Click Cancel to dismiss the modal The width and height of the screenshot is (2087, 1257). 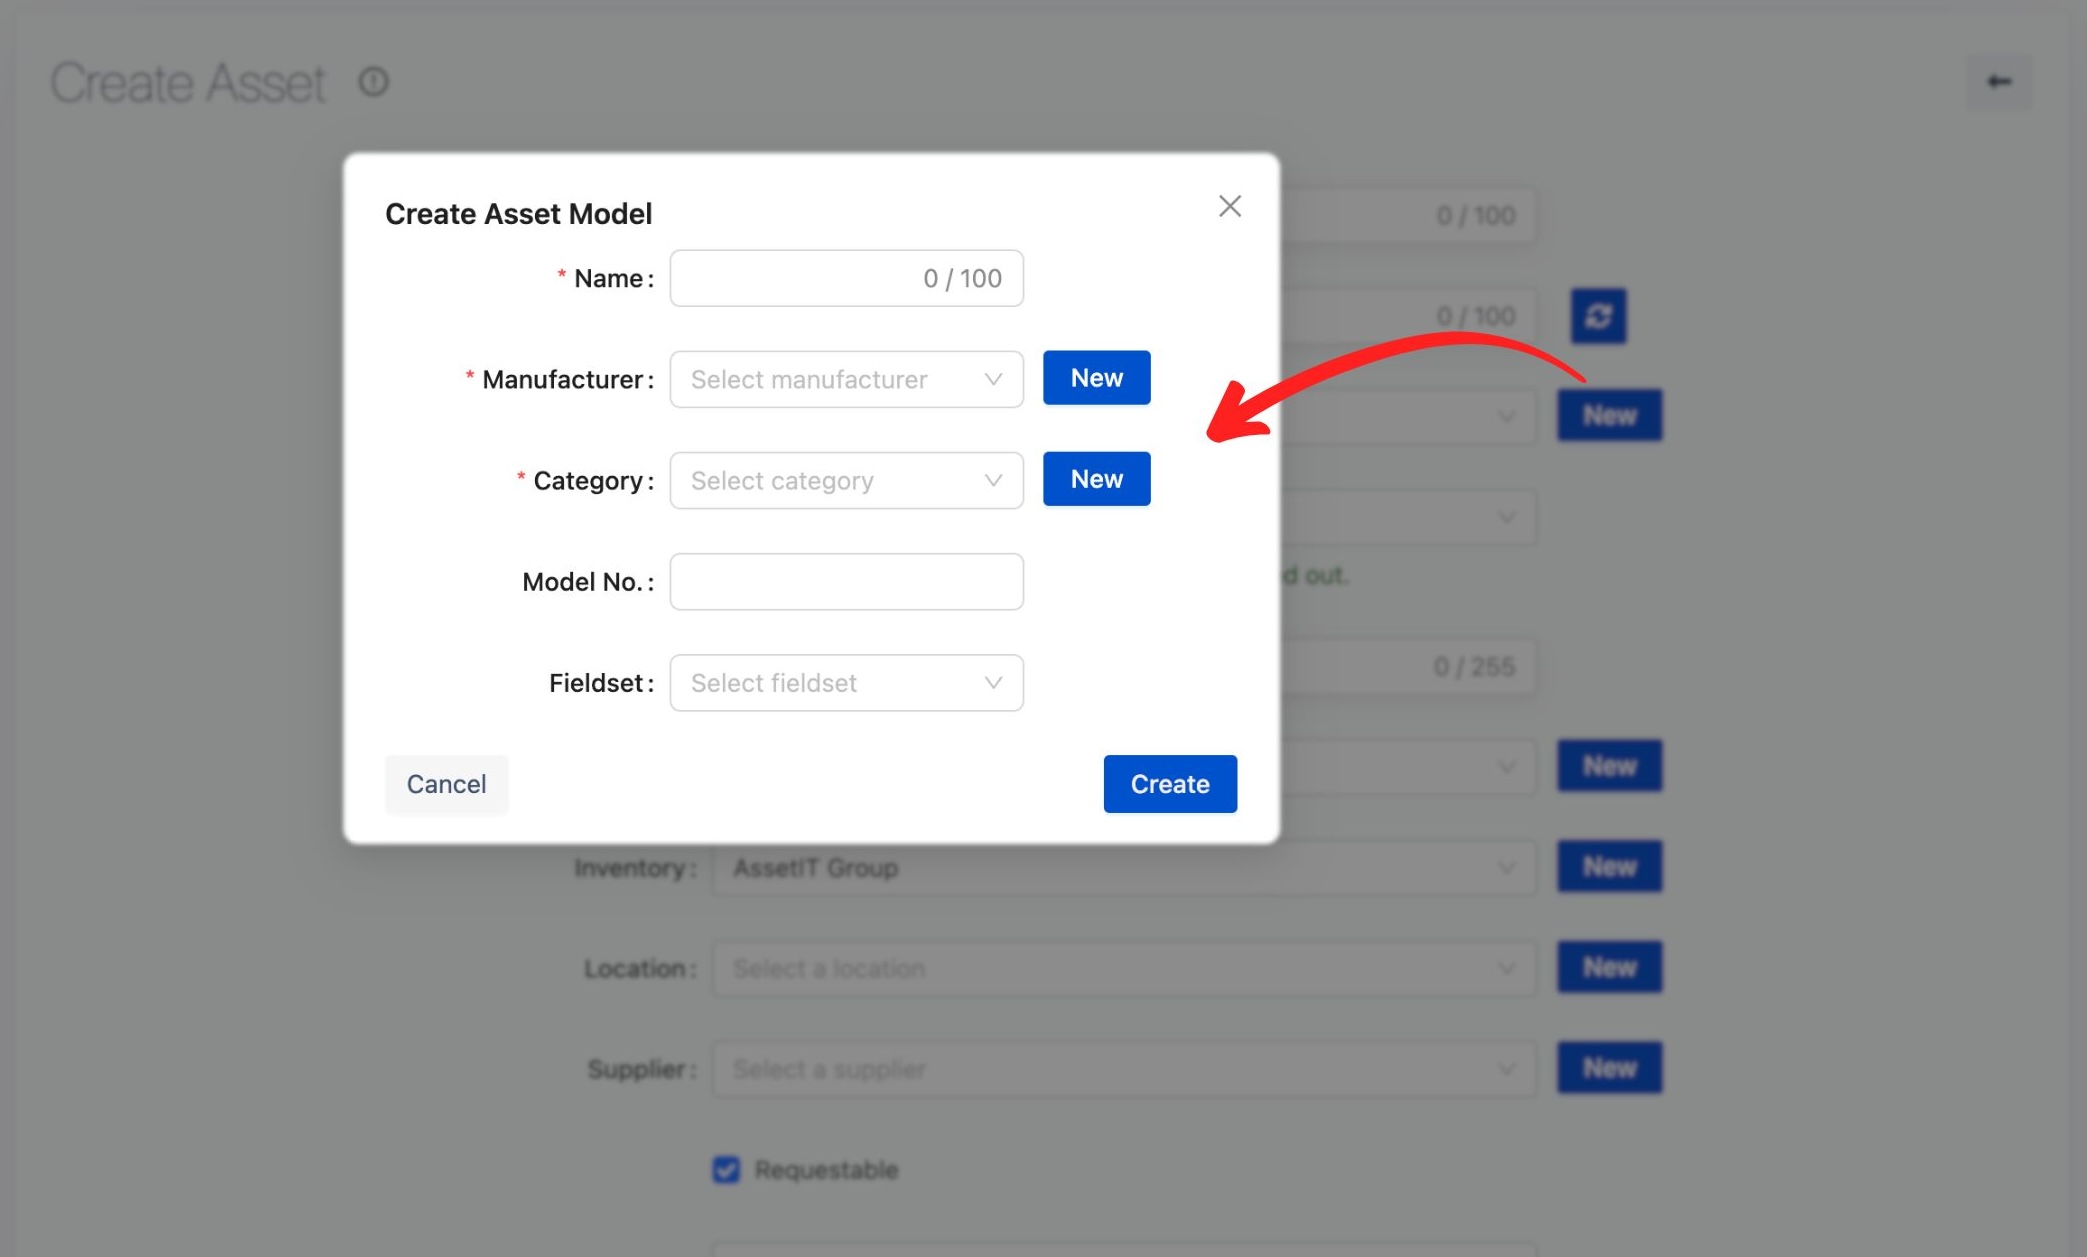pos(446,783)
